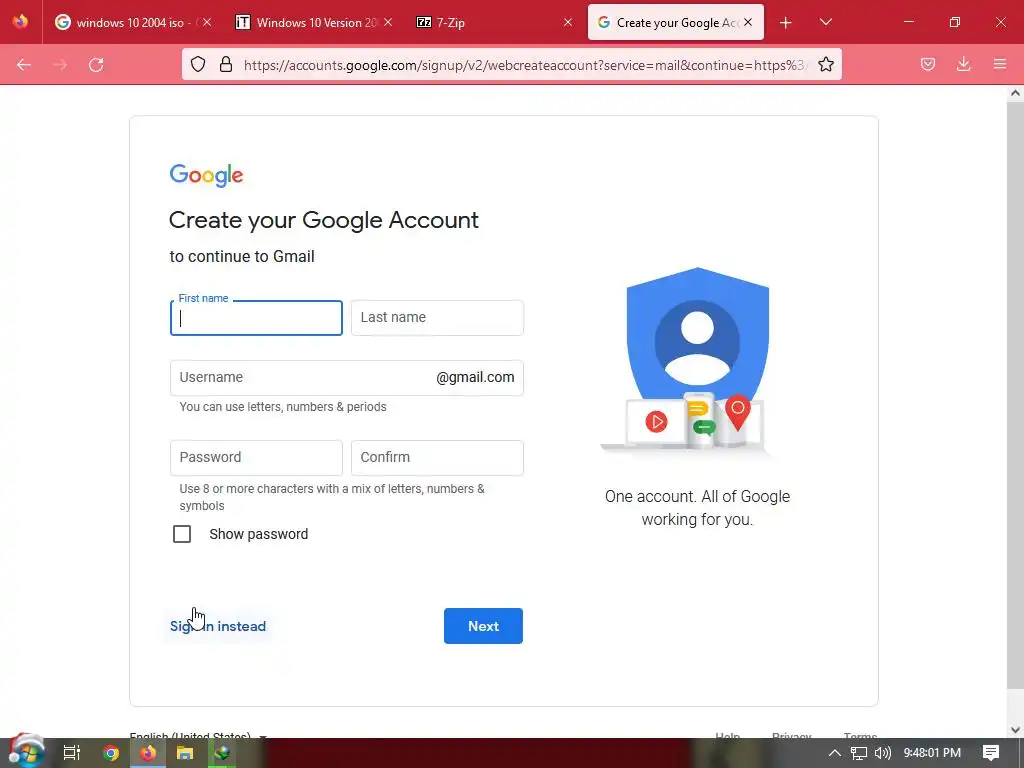Screen dimensions: 1024x768
Task: Go back one page
Action: (24, 65)
